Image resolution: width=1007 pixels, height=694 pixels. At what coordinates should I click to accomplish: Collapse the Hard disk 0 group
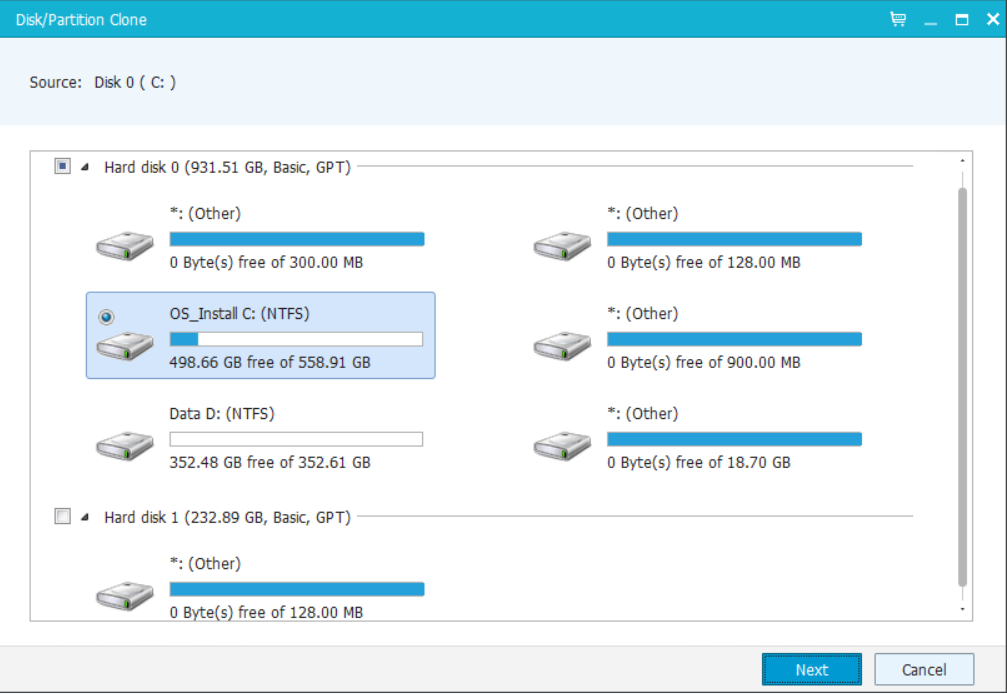[x=85, y=167]
